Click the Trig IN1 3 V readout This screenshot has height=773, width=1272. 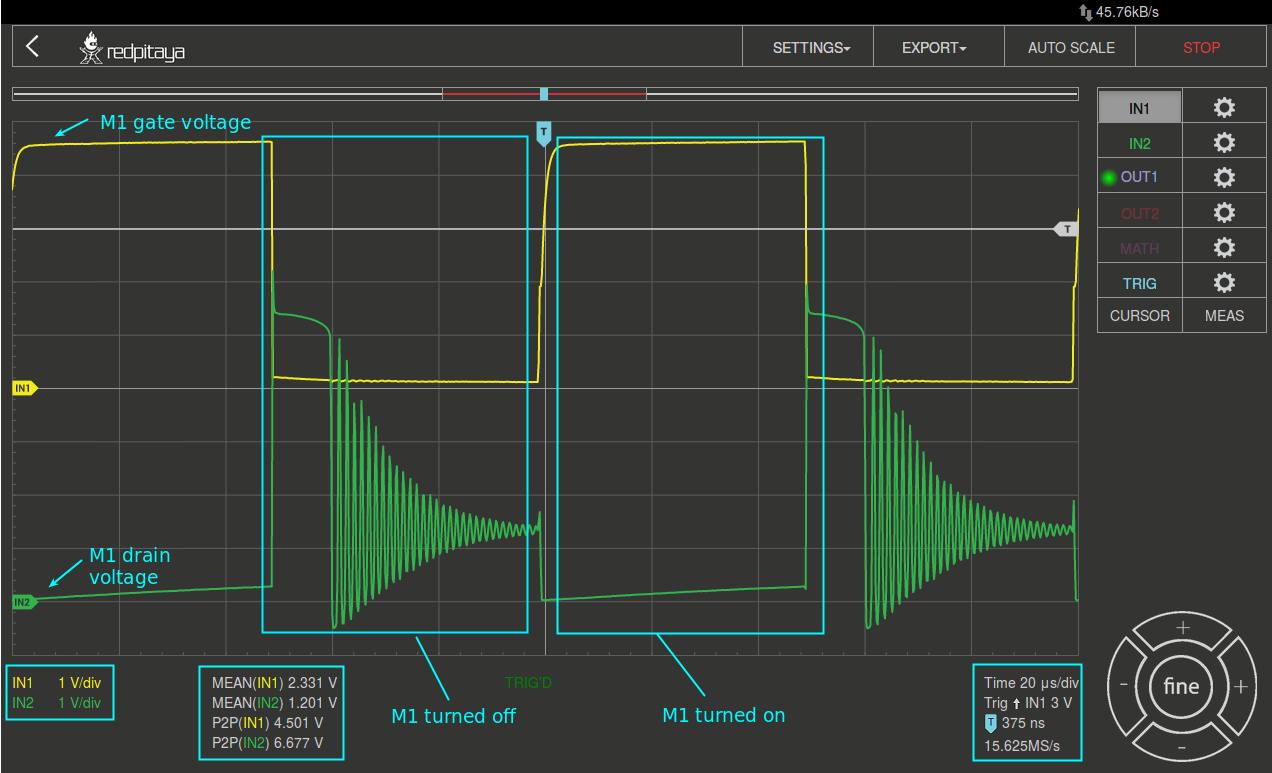pos(1028,703)
